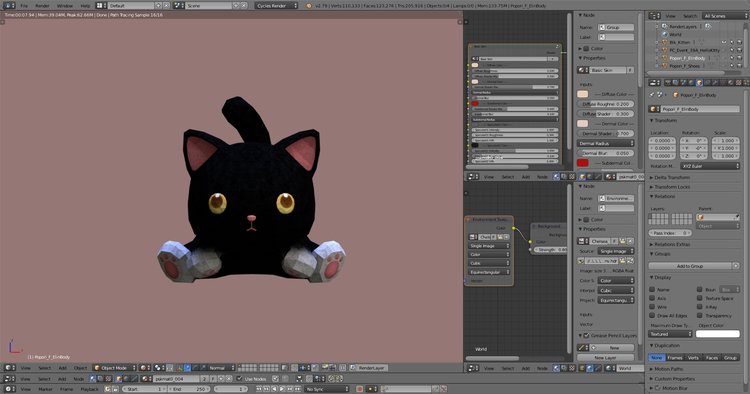Click the properties editor type icon
Viewport: 750px width, 394px height.
click(654, 83)
